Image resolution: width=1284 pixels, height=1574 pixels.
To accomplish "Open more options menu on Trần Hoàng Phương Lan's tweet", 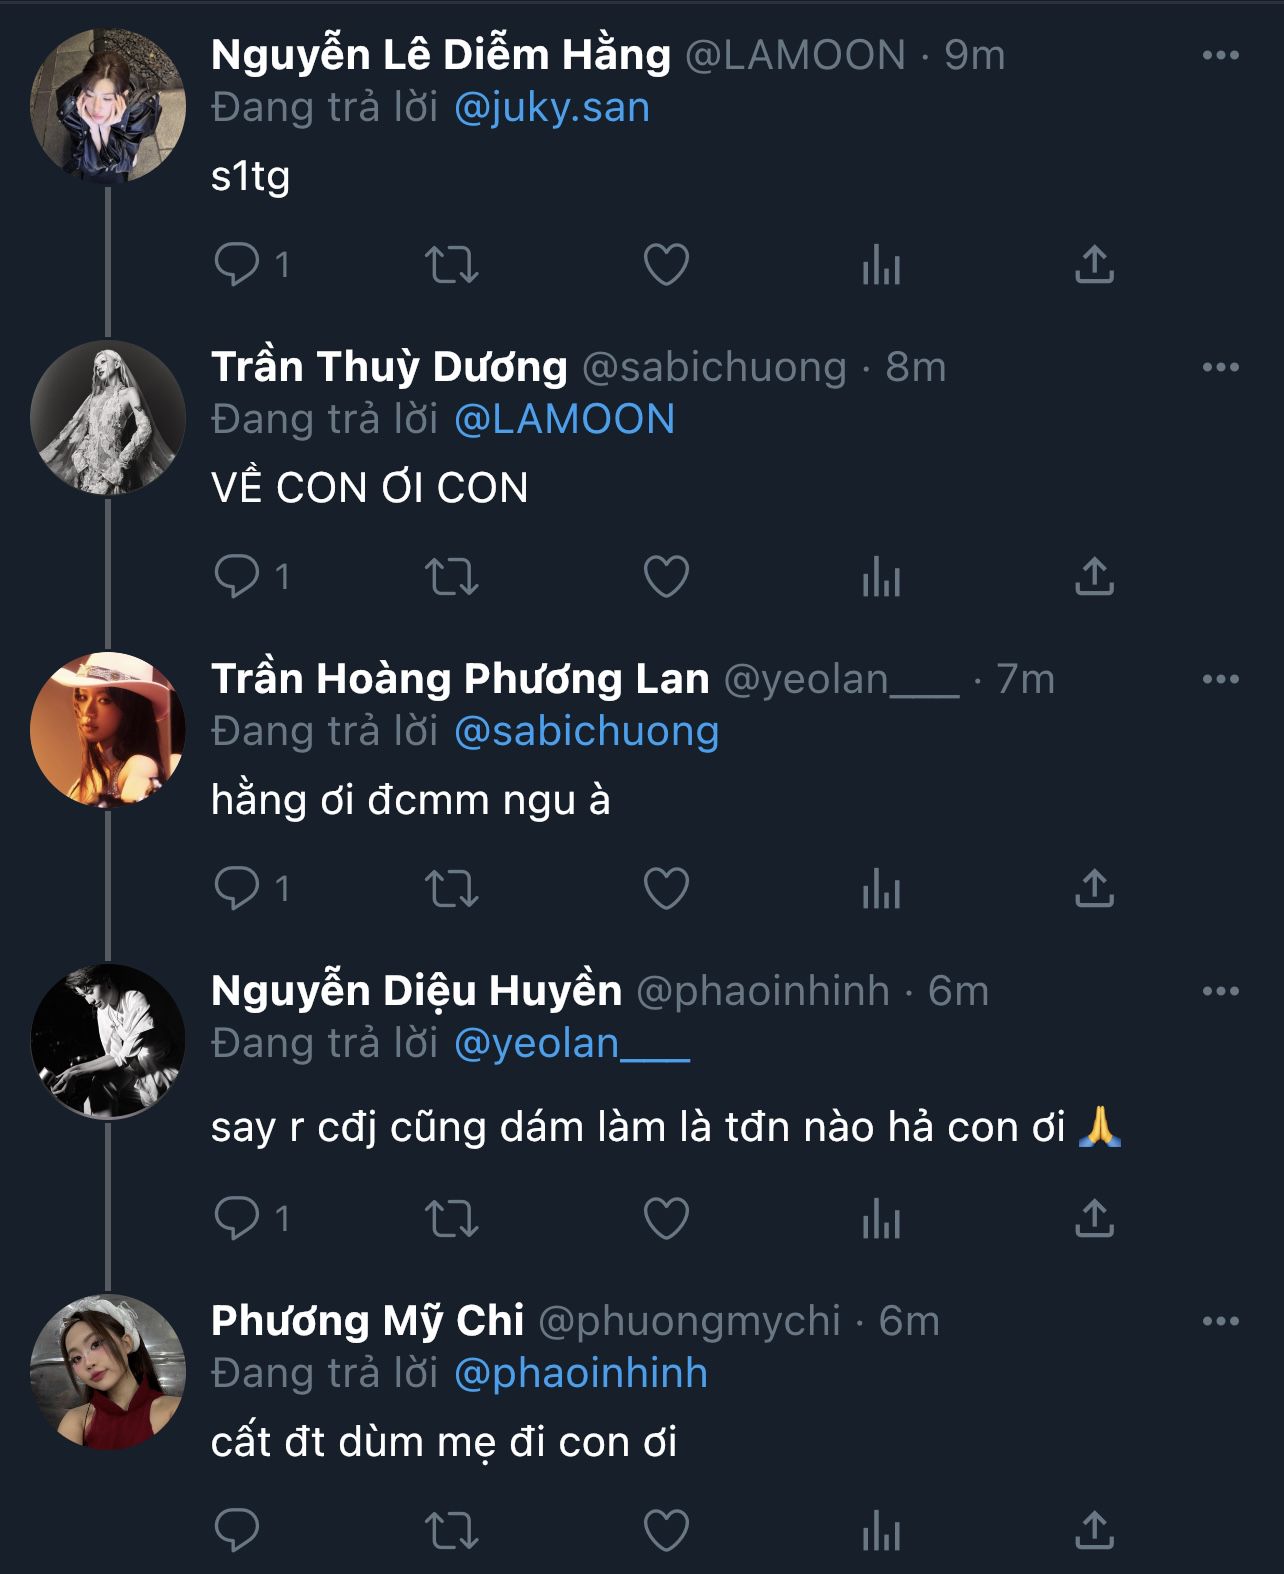I will click(1220, 680).
